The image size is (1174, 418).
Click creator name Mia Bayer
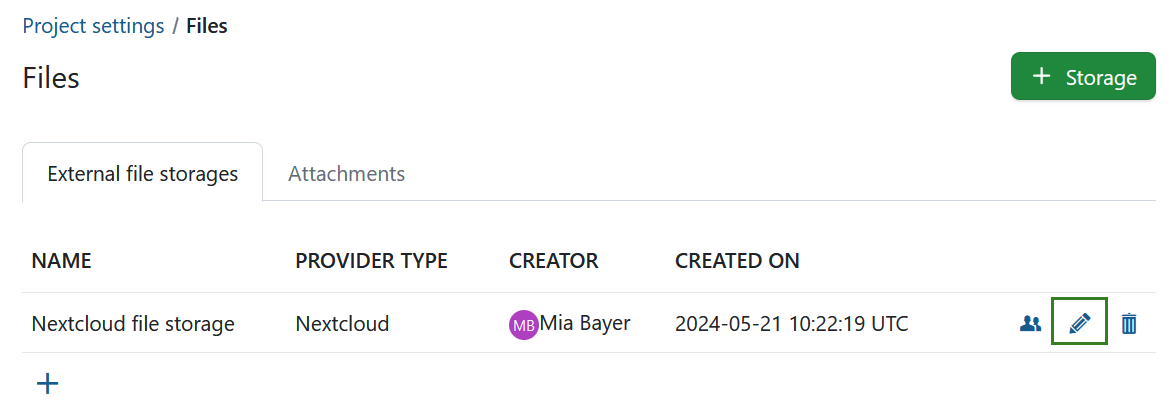tap(586, 323)
